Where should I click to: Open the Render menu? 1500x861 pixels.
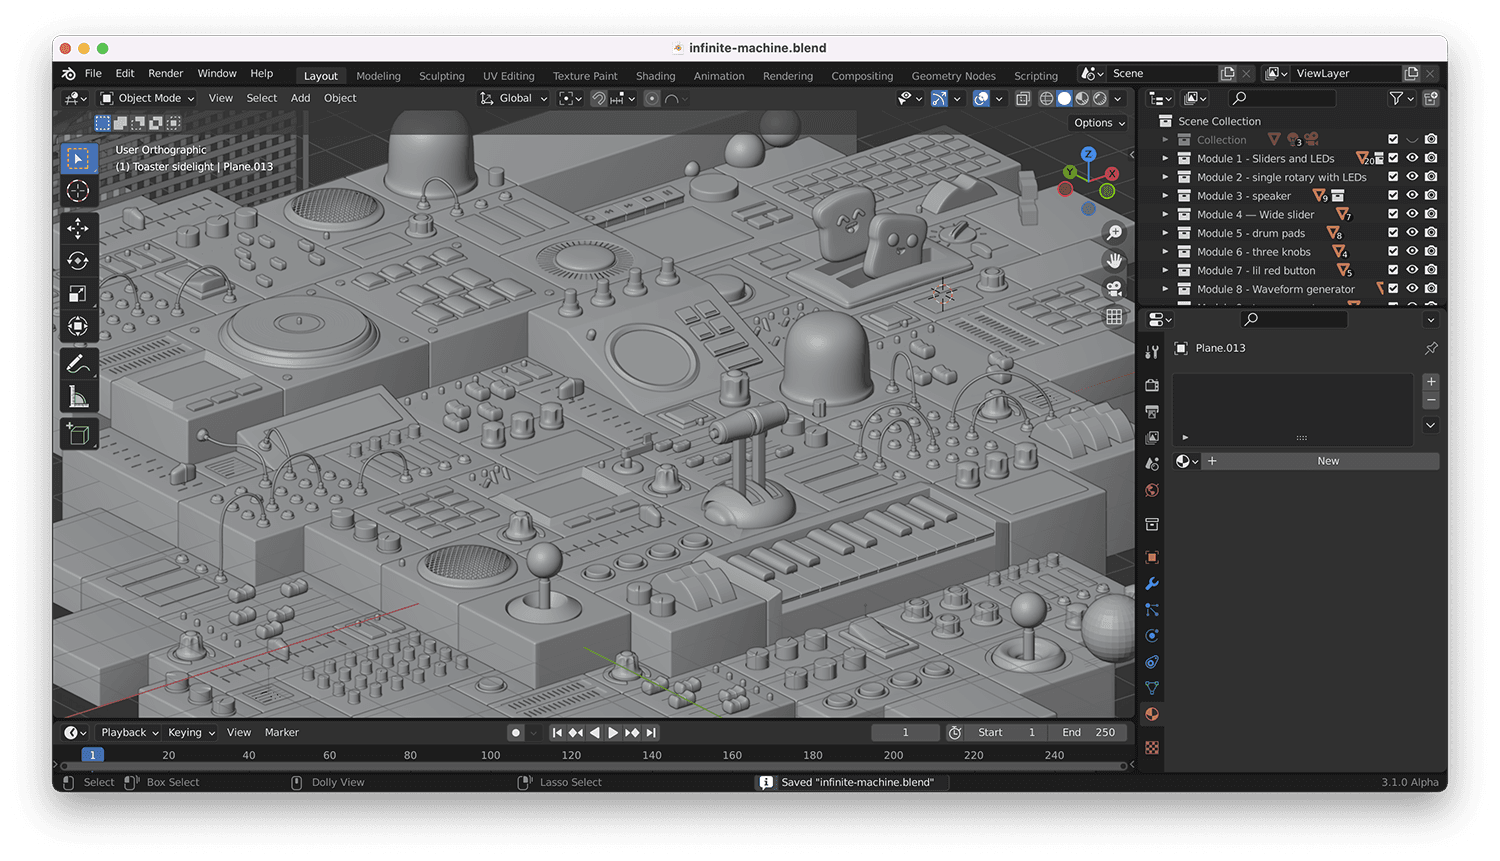(x=166, y=72)
